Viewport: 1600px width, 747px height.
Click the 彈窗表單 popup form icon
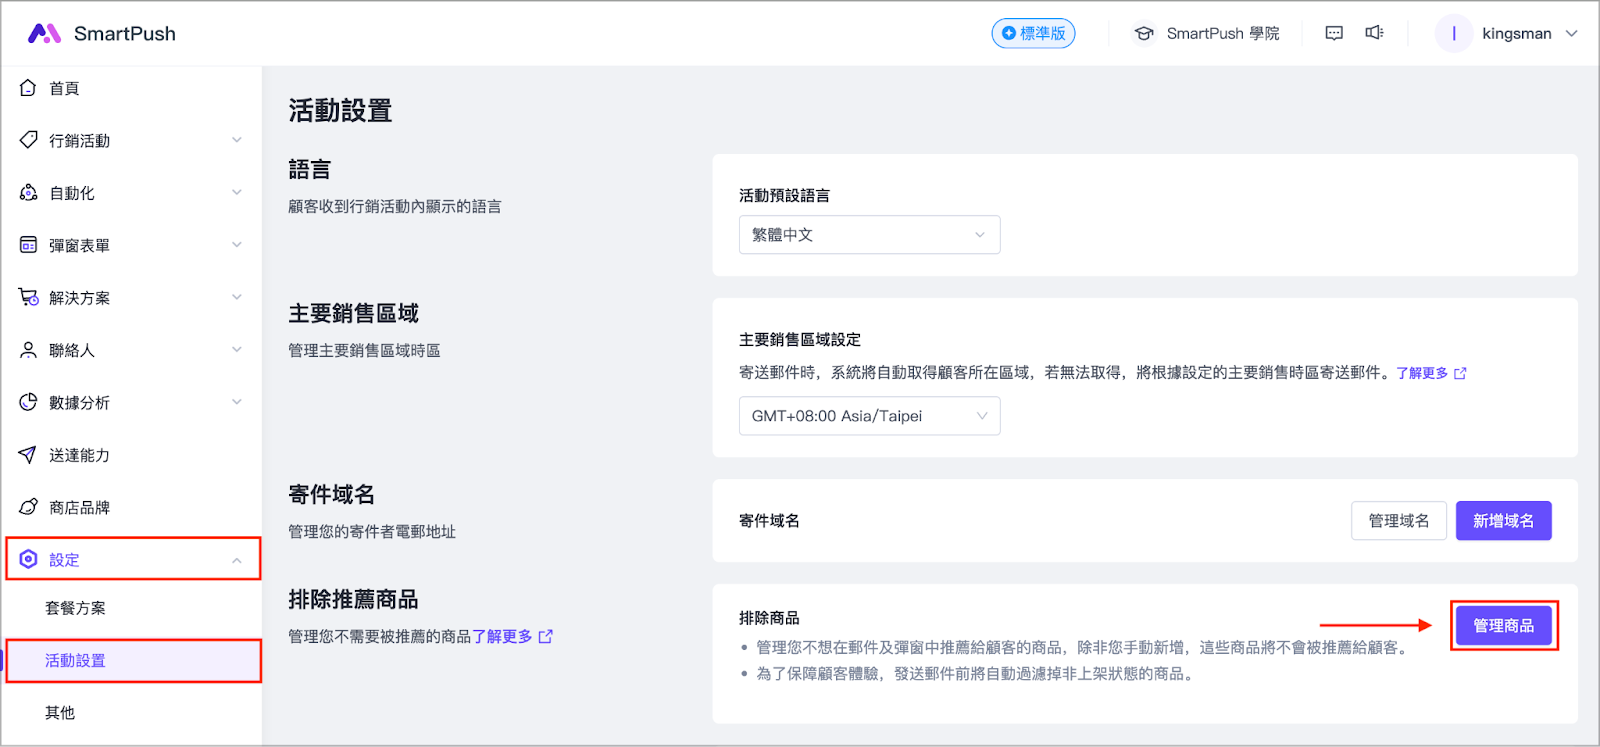click(28, 245)
